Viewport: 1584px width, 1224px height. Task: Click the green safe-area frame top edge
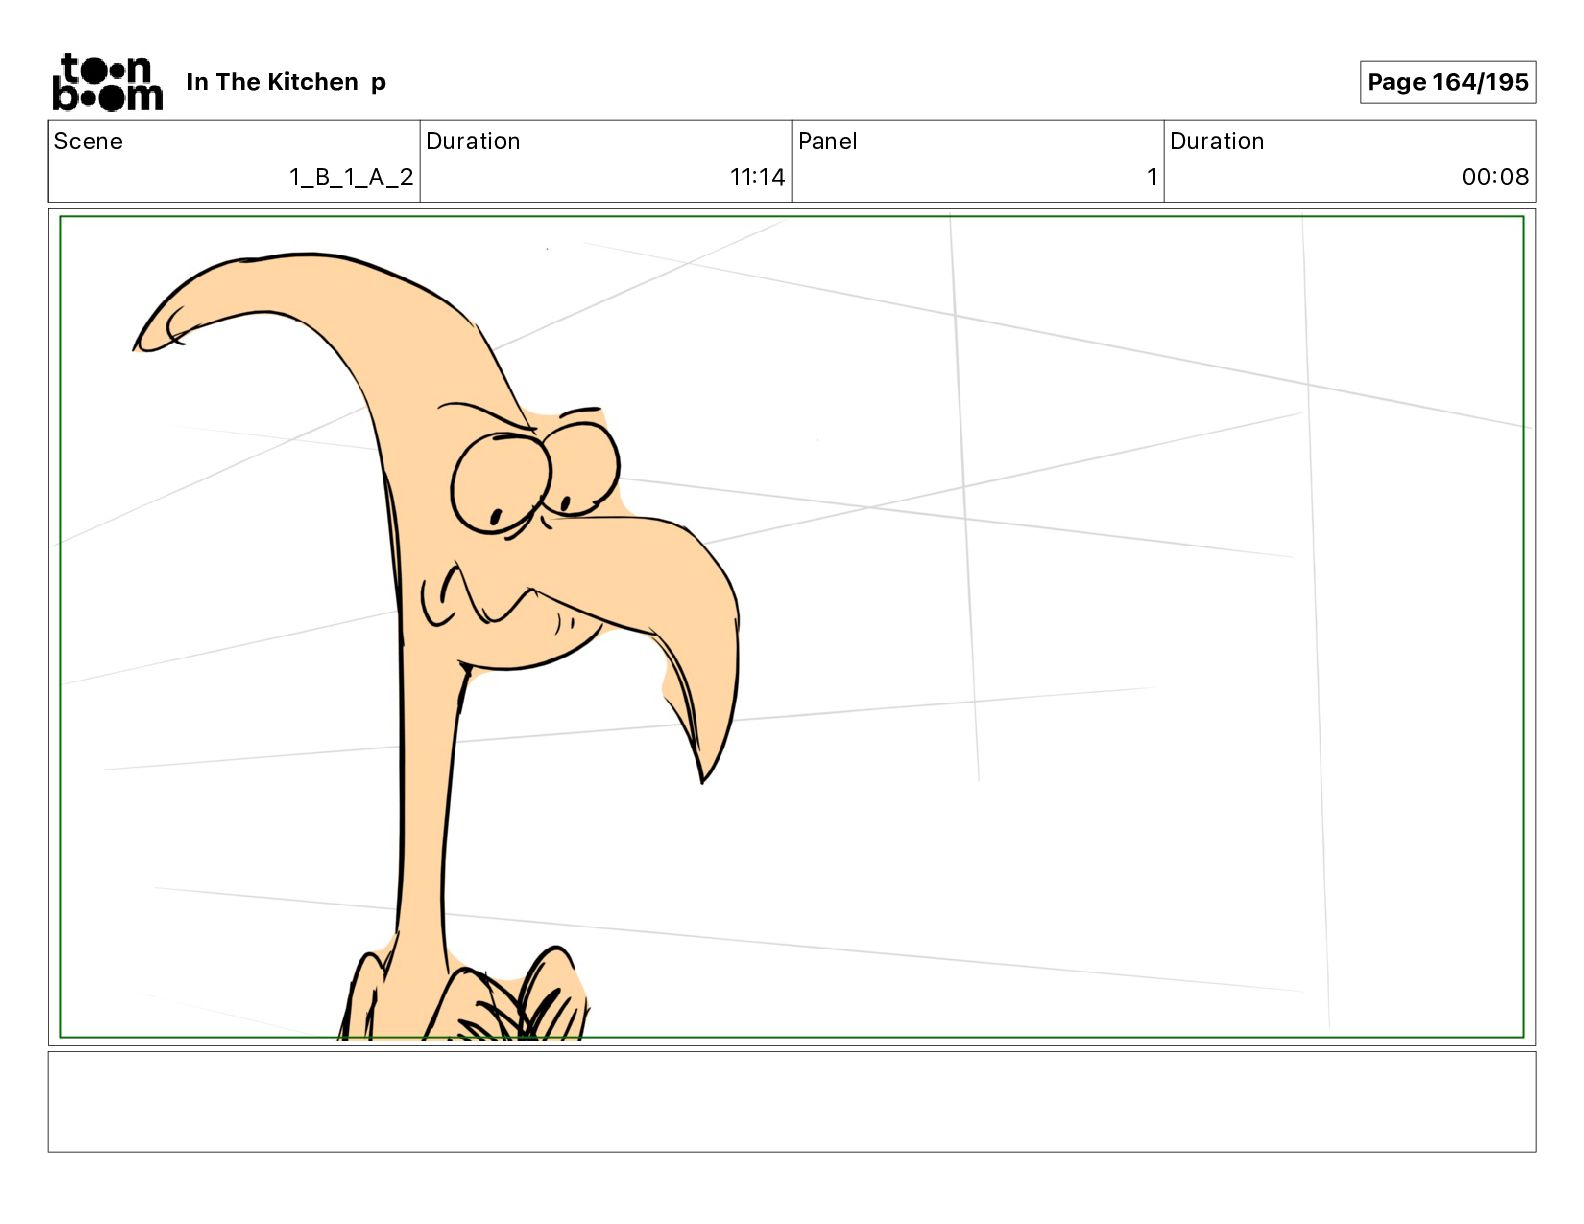[x=792, y=217]
